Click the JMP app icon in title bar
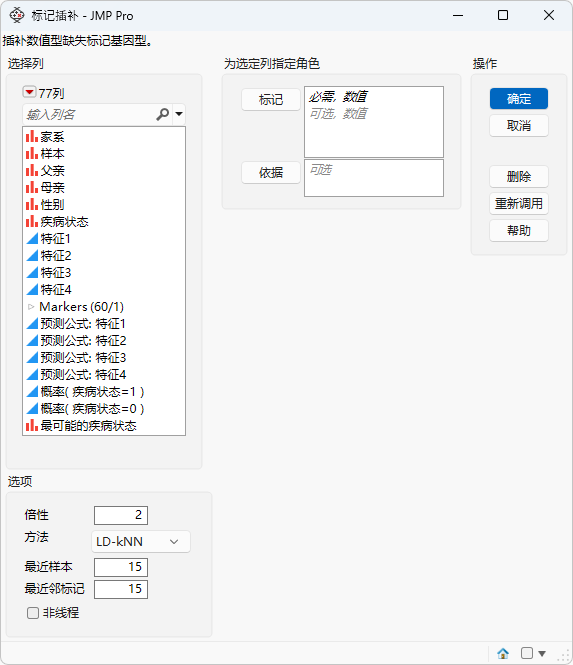The width and height of the screenshot is (573, 665). 17,15
